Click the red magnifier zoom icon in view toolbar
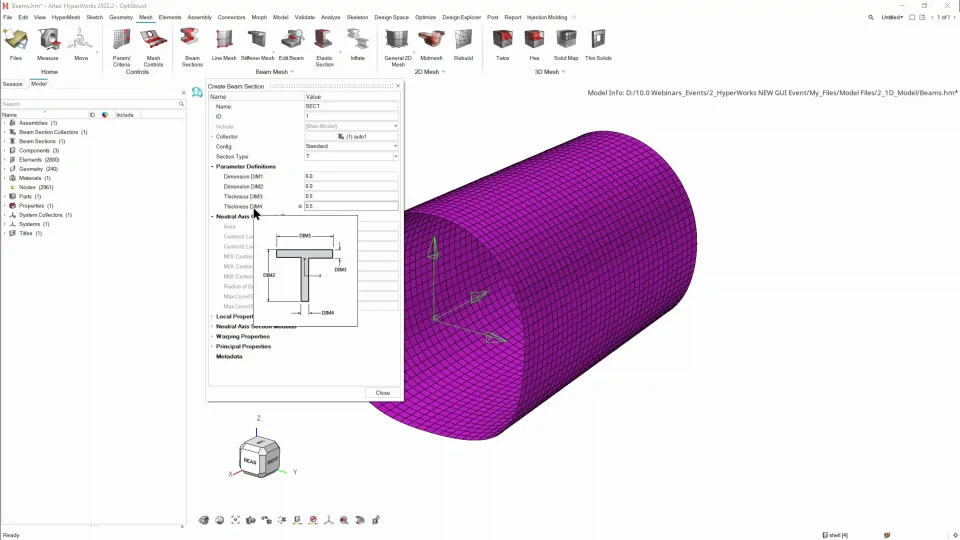Image resolution: width=960 pixels, height=540 pixels. pyautogui.click(x=344, y=520)
